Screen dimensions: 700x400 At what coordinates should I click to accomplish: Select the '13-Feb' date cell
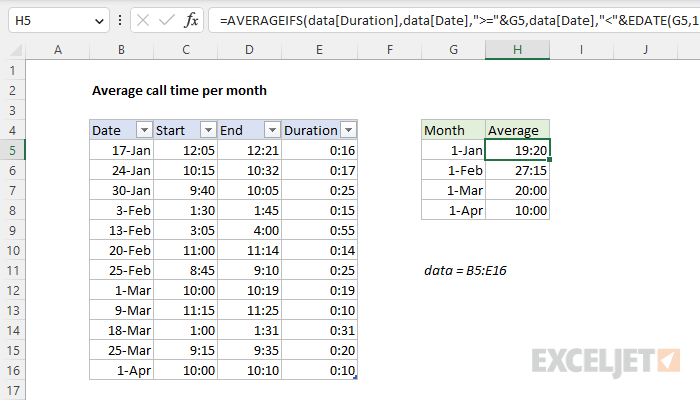pos(121,230)
